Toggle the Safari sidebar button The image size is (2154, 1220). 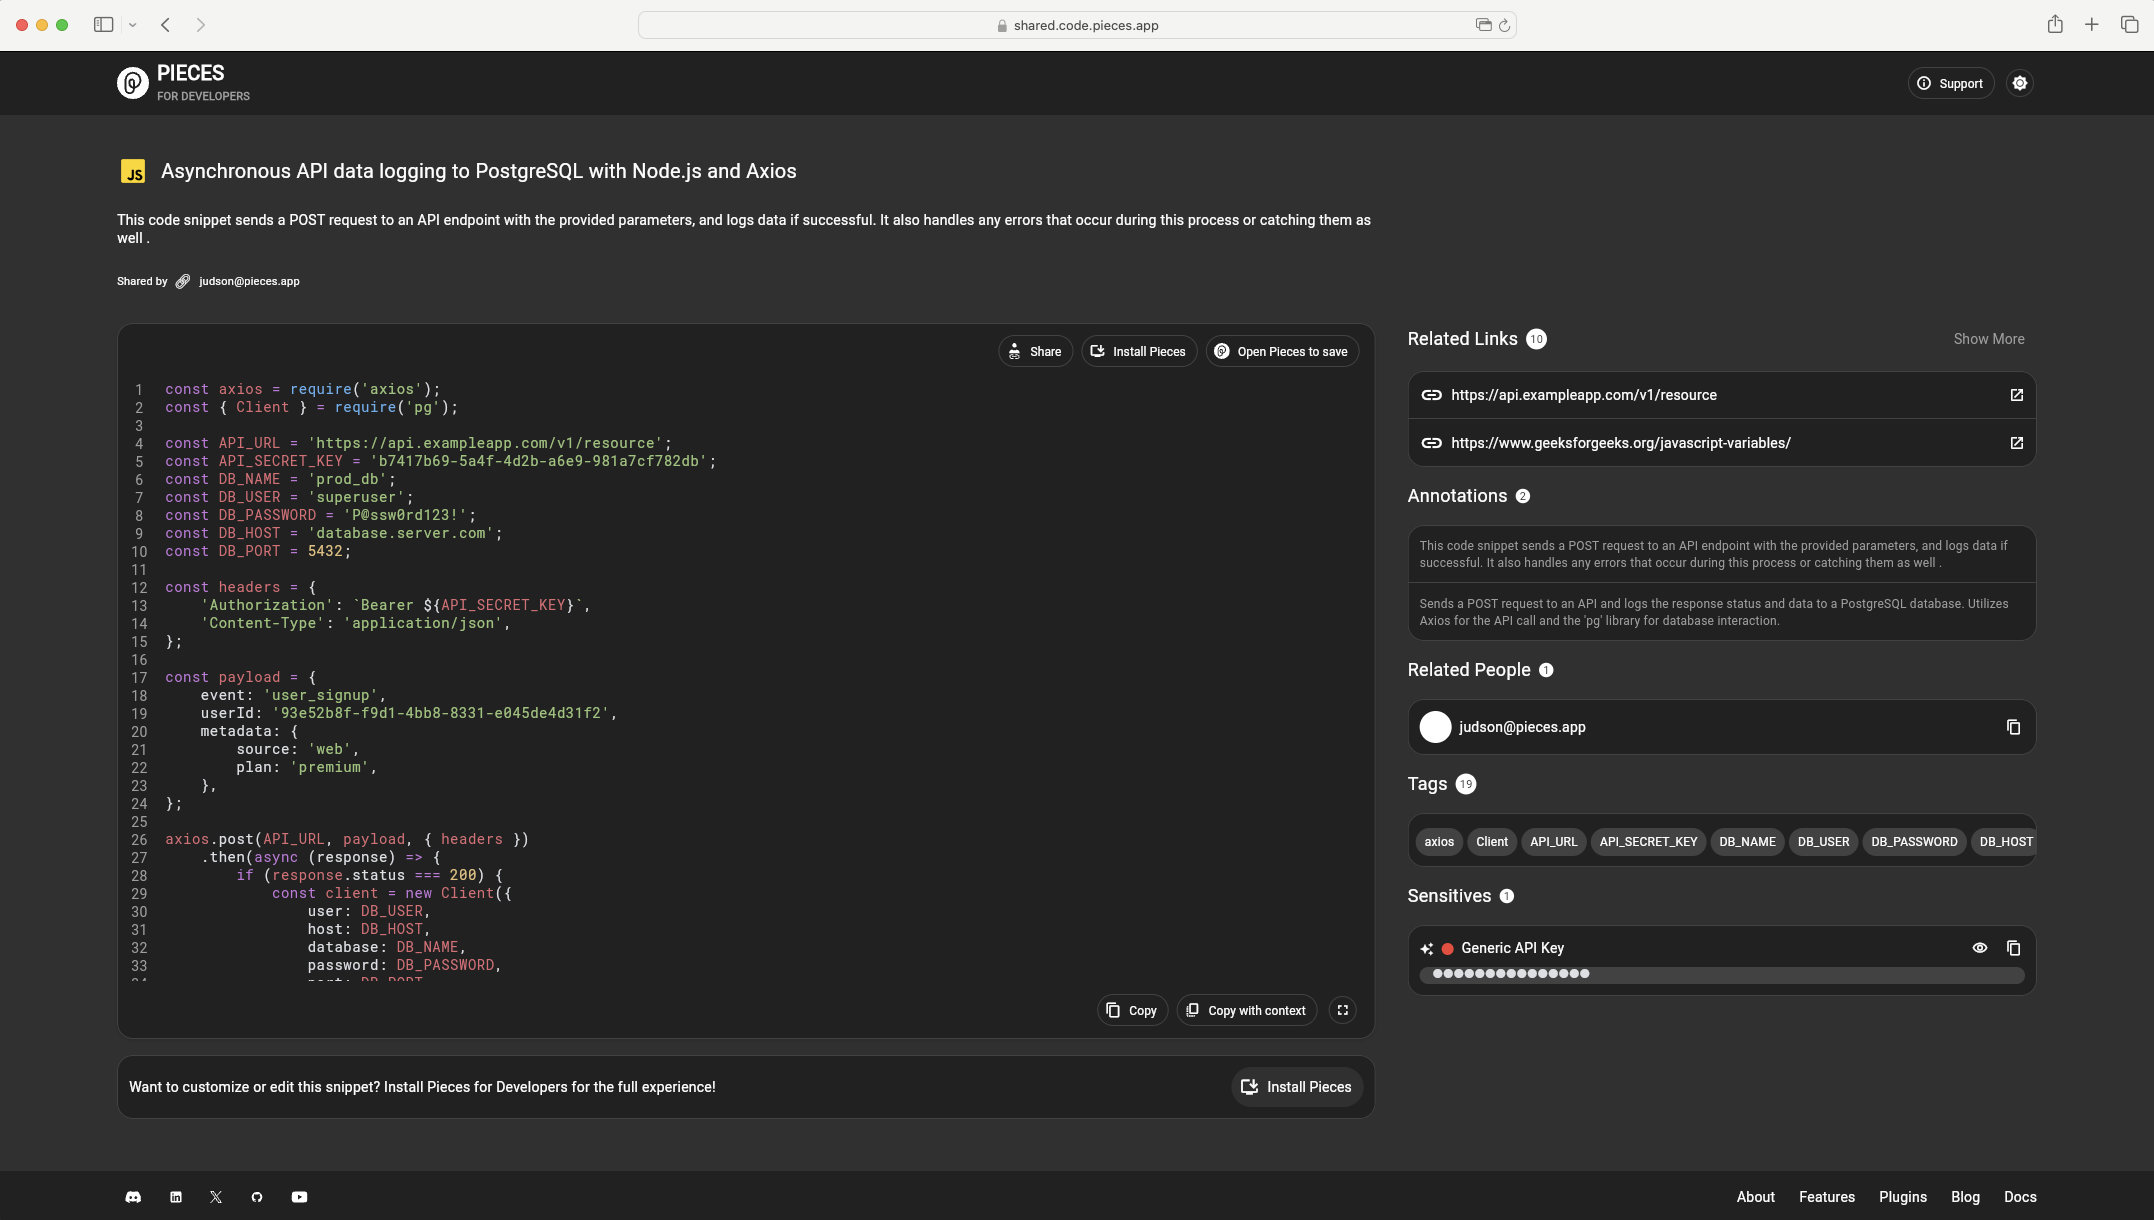tap(103, 25)
